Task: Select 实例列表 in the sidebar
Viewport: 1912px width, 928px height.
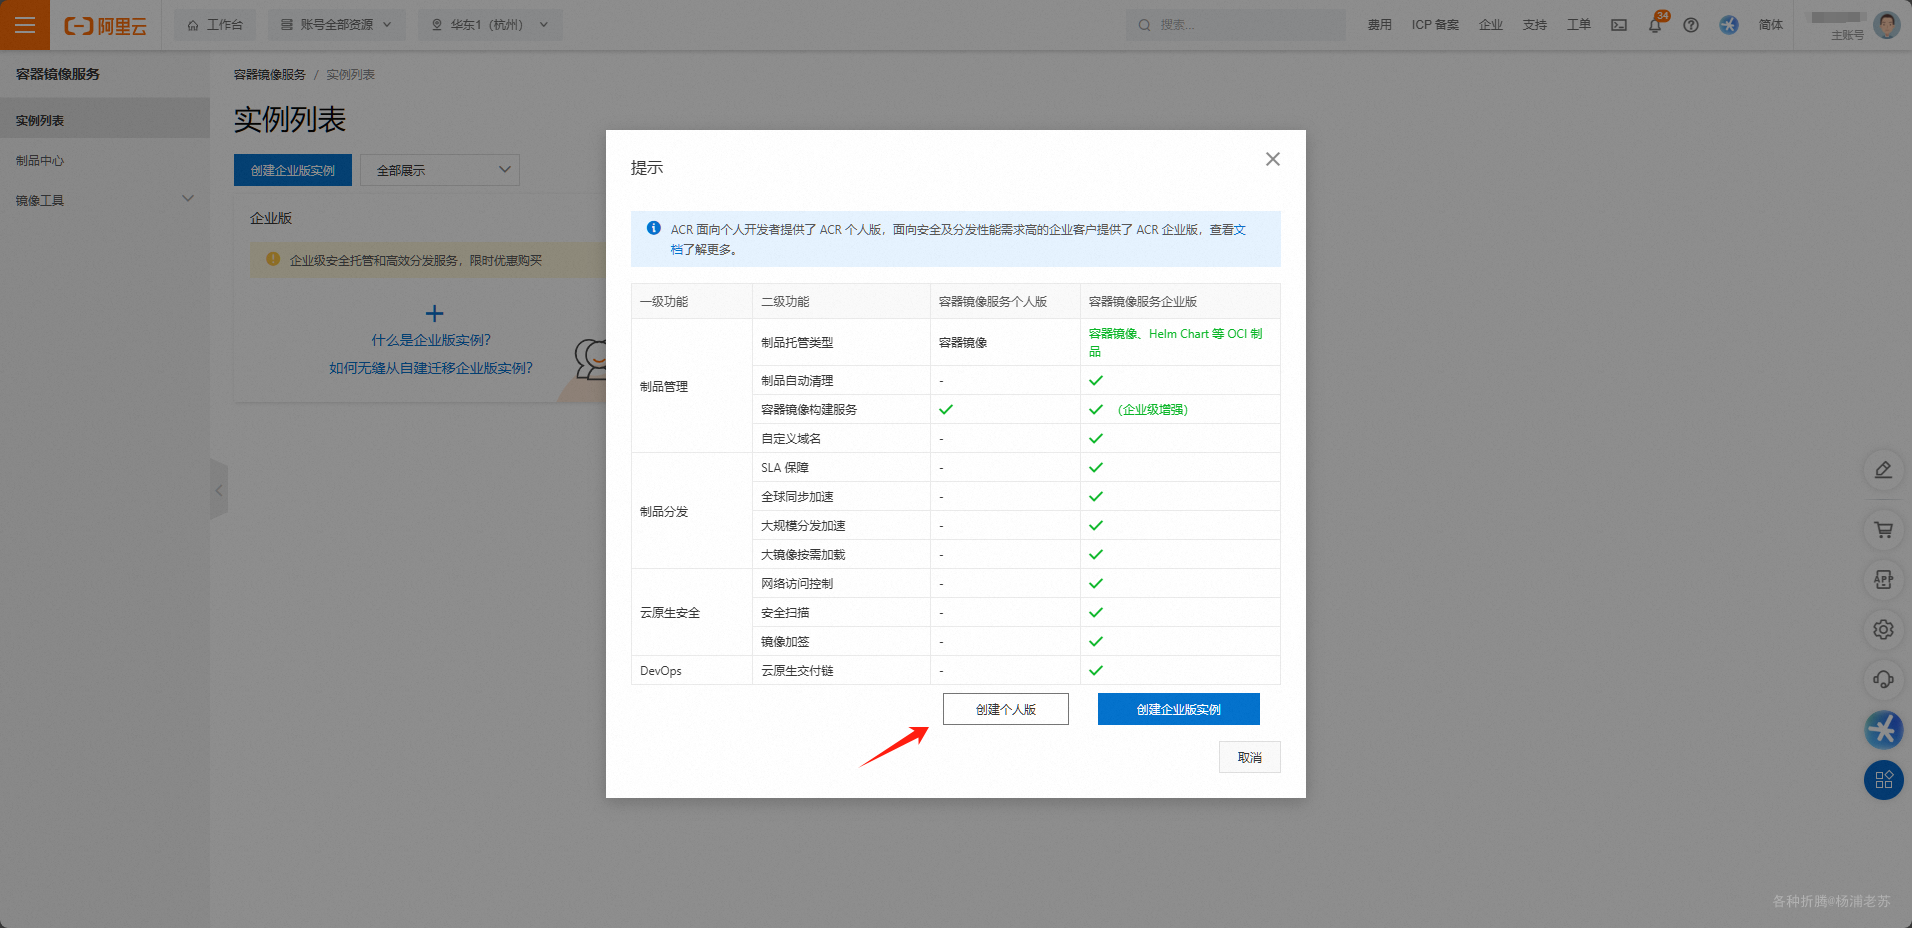Action: click(x=105, y=120)
